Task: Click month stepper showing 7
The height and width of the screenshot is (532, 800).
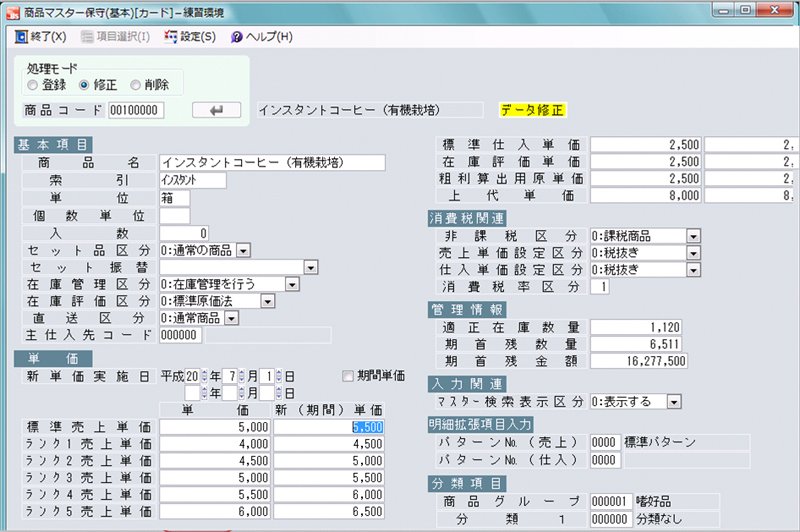Action: (x=242, y=376)
